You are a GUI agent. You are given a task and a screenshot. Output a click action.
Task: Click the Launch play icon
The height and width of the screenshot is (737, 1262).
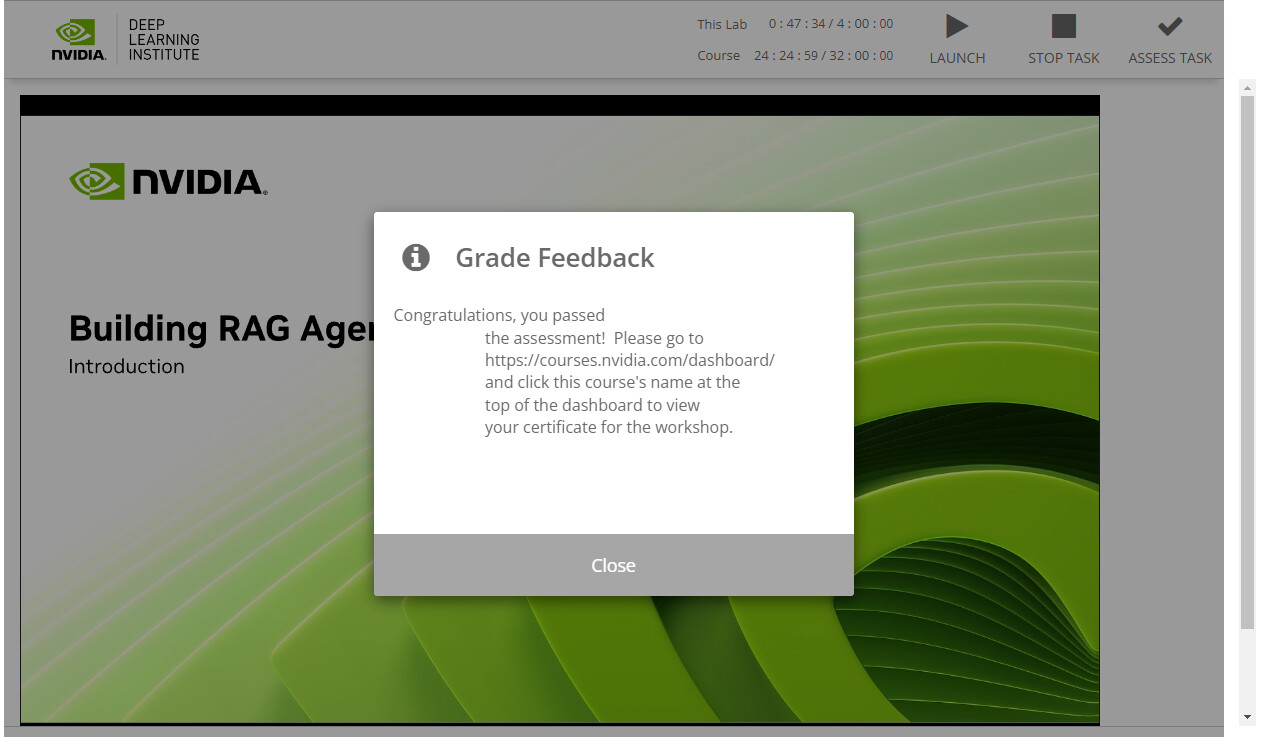(x=957, y=27)
